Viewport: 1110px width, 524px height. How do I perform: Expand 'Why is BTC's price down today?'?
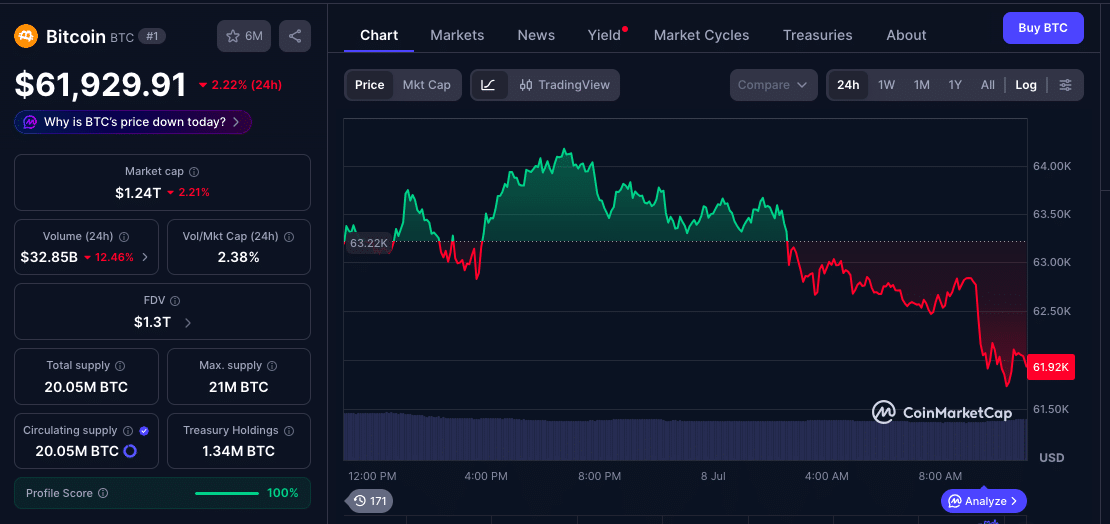coord(132,122)
